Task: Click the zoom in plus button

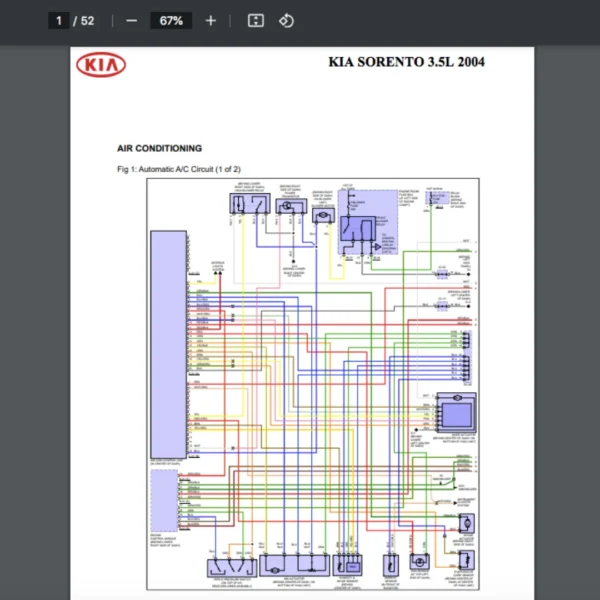Action: pos(210,21)
